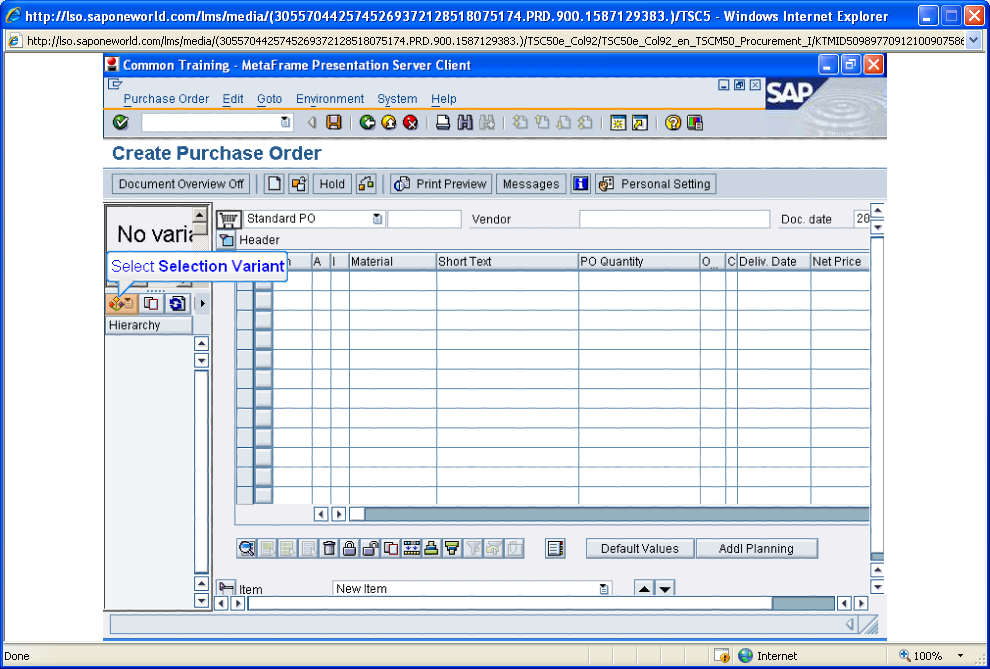Click the Generate shortcut icon
Viewport: 990px width, 669px height.
tap(640, 122)
